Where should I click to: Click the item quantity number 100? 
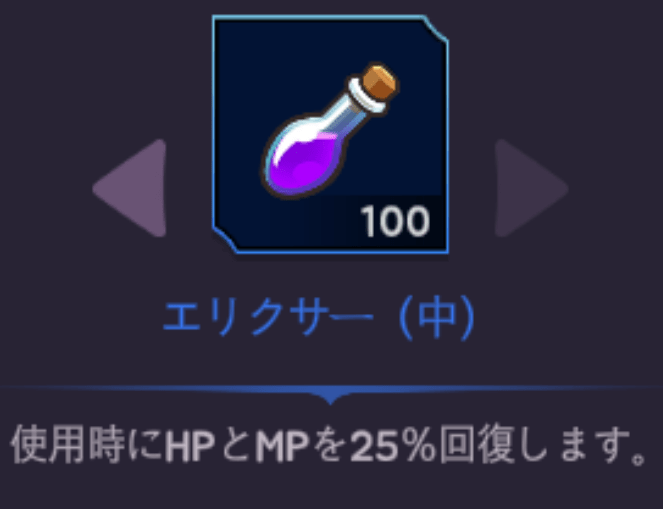395,221
